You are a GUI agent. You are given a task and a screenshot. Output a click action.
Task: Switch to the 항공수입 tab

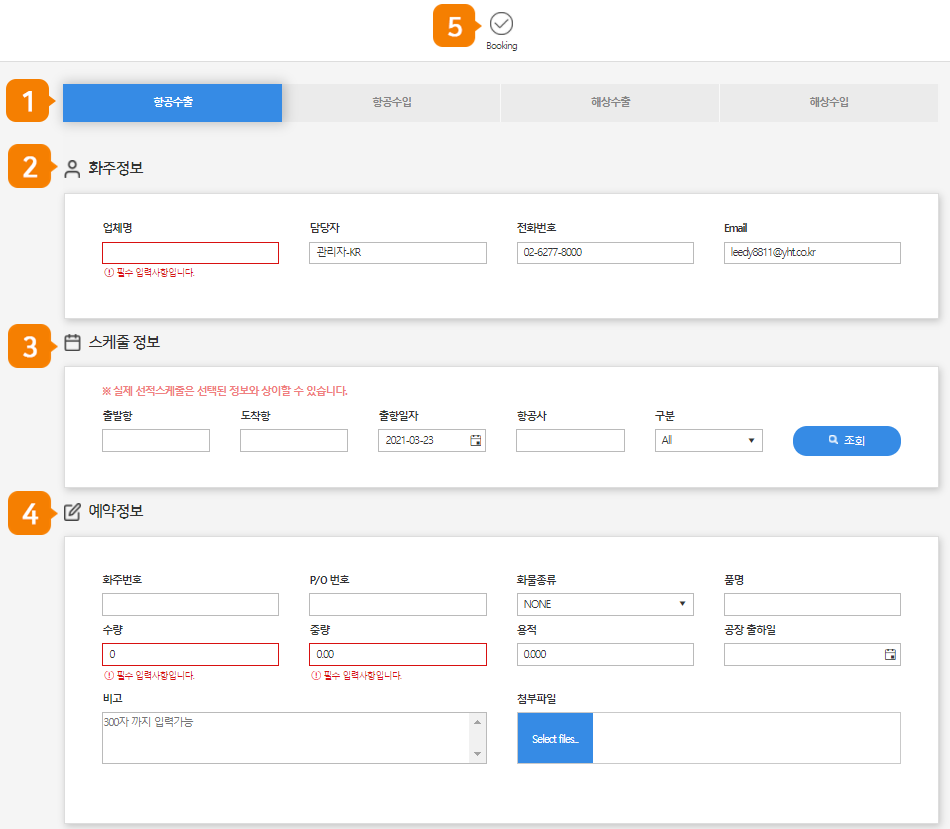point(391,102)
